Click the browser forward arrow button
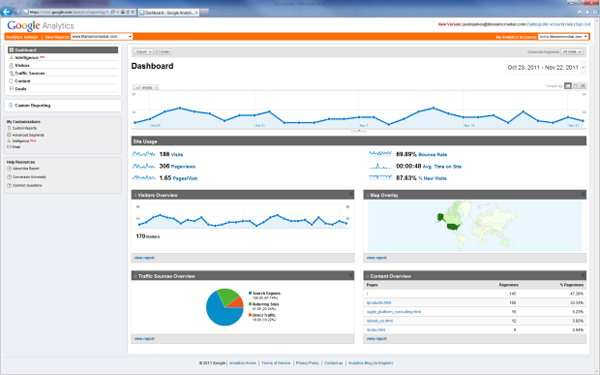The width and height of the screenshot is (600, 375). (x=17, y=12)
